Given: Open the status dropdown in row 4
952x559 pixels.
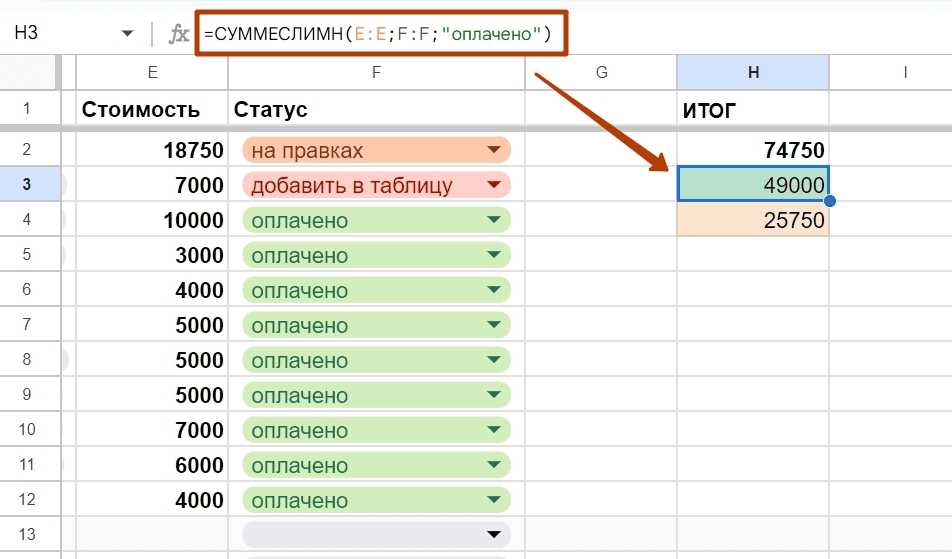Looking at the screenshot, I should pyautogui.click(x=494, y=220).
